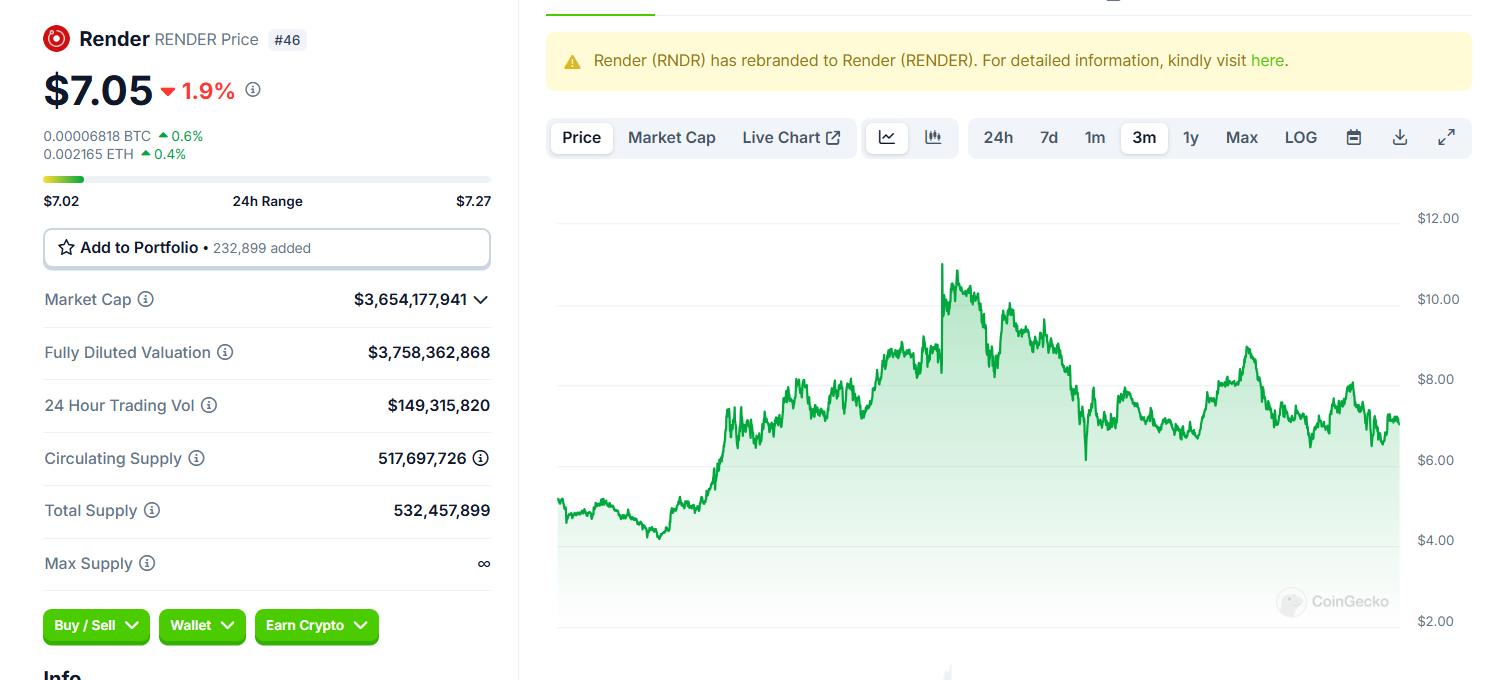Click the 532,457,899 total supply value
This screenshot has height=680, width=1492.
442,510
